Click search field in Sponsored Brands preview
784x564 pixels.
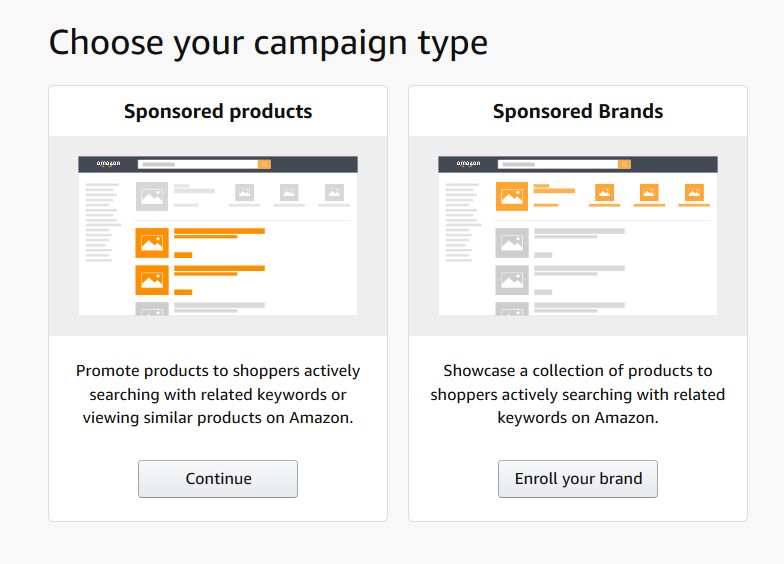(x=558, y=164)
